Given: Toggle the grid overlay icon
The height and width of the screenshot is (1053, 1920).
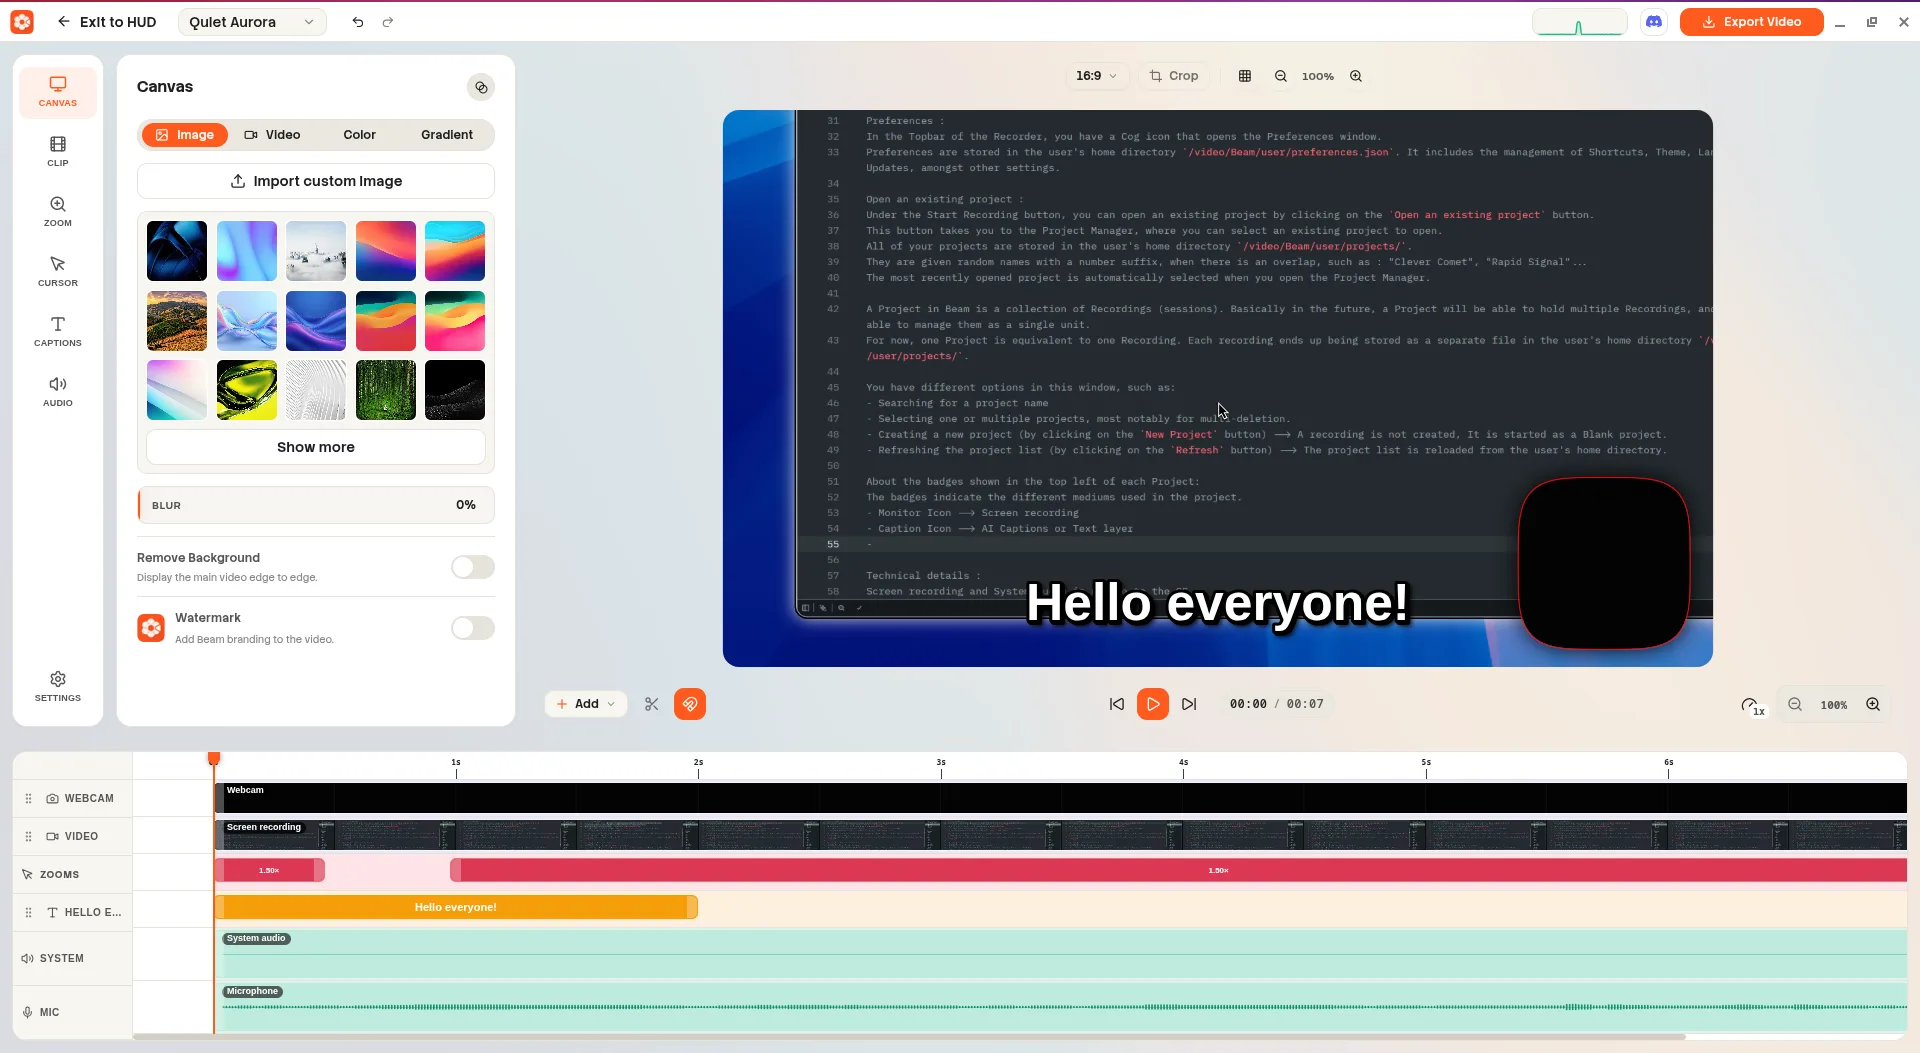Looking at the screenshot, I should pos(1245,76).
